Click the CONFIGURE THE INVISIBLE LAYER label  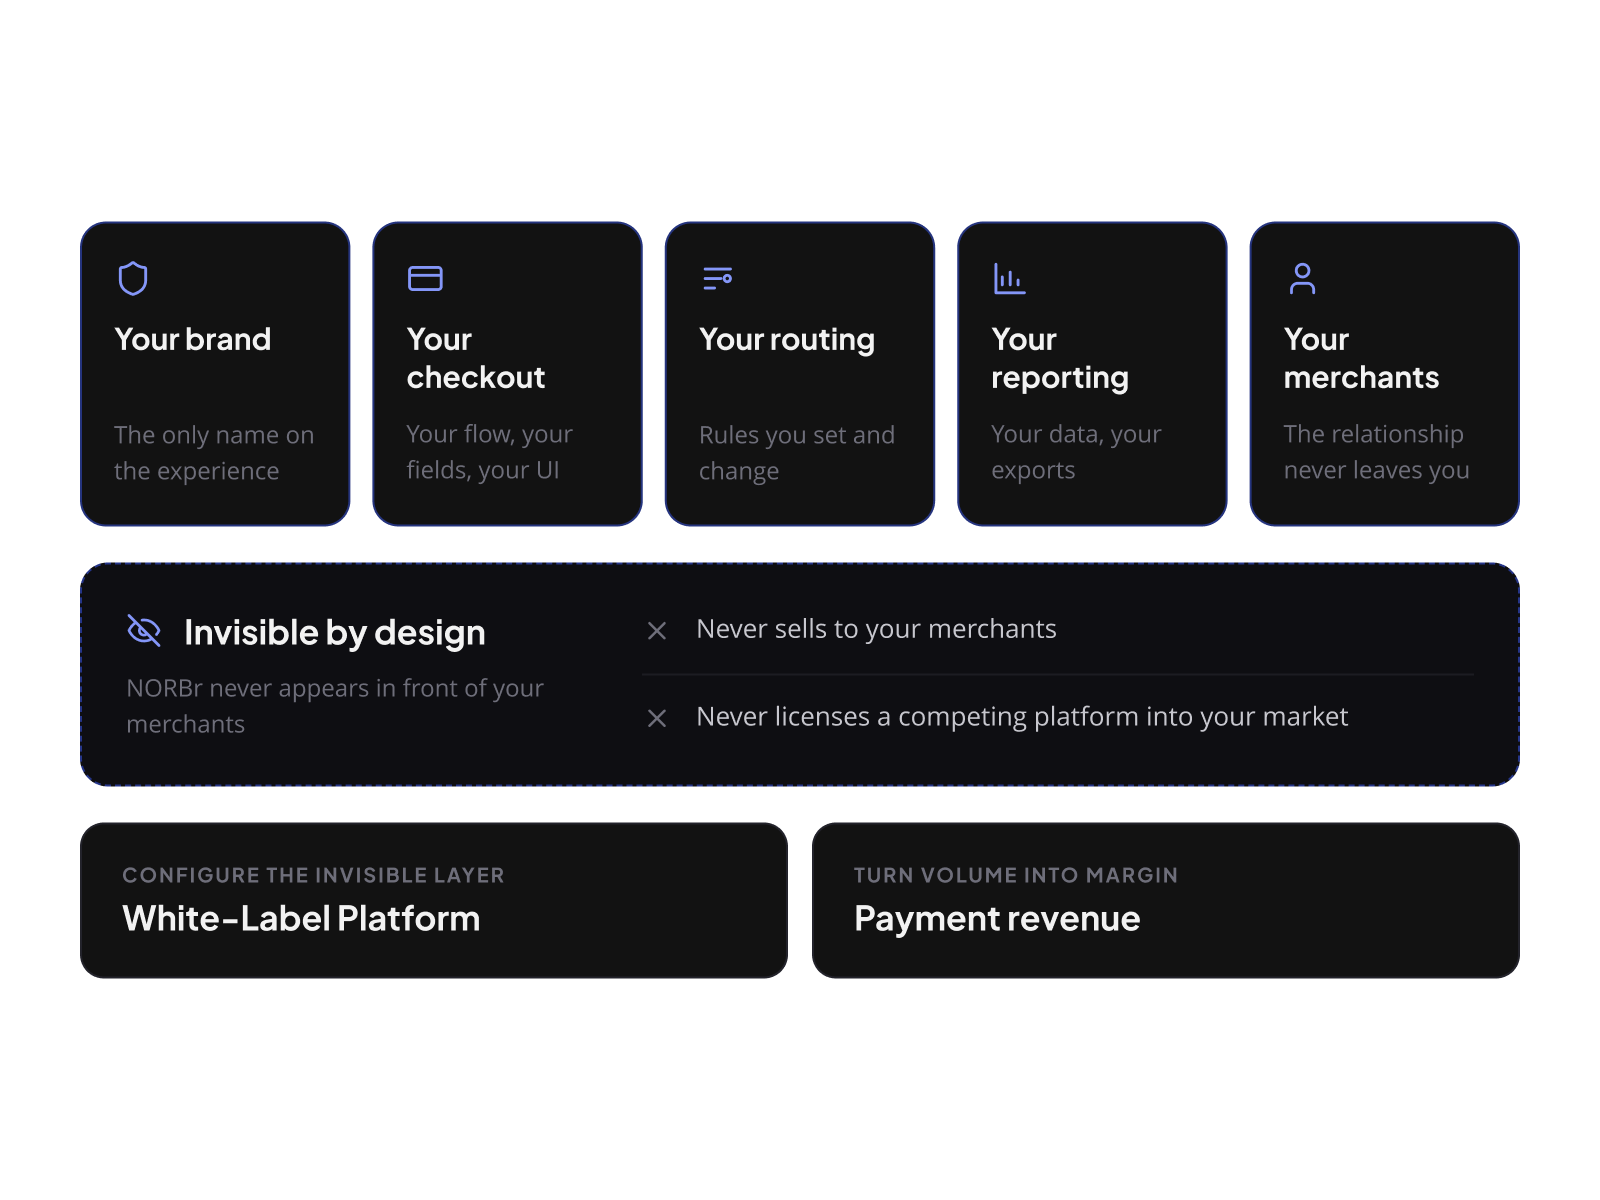(x=313, y=875)
